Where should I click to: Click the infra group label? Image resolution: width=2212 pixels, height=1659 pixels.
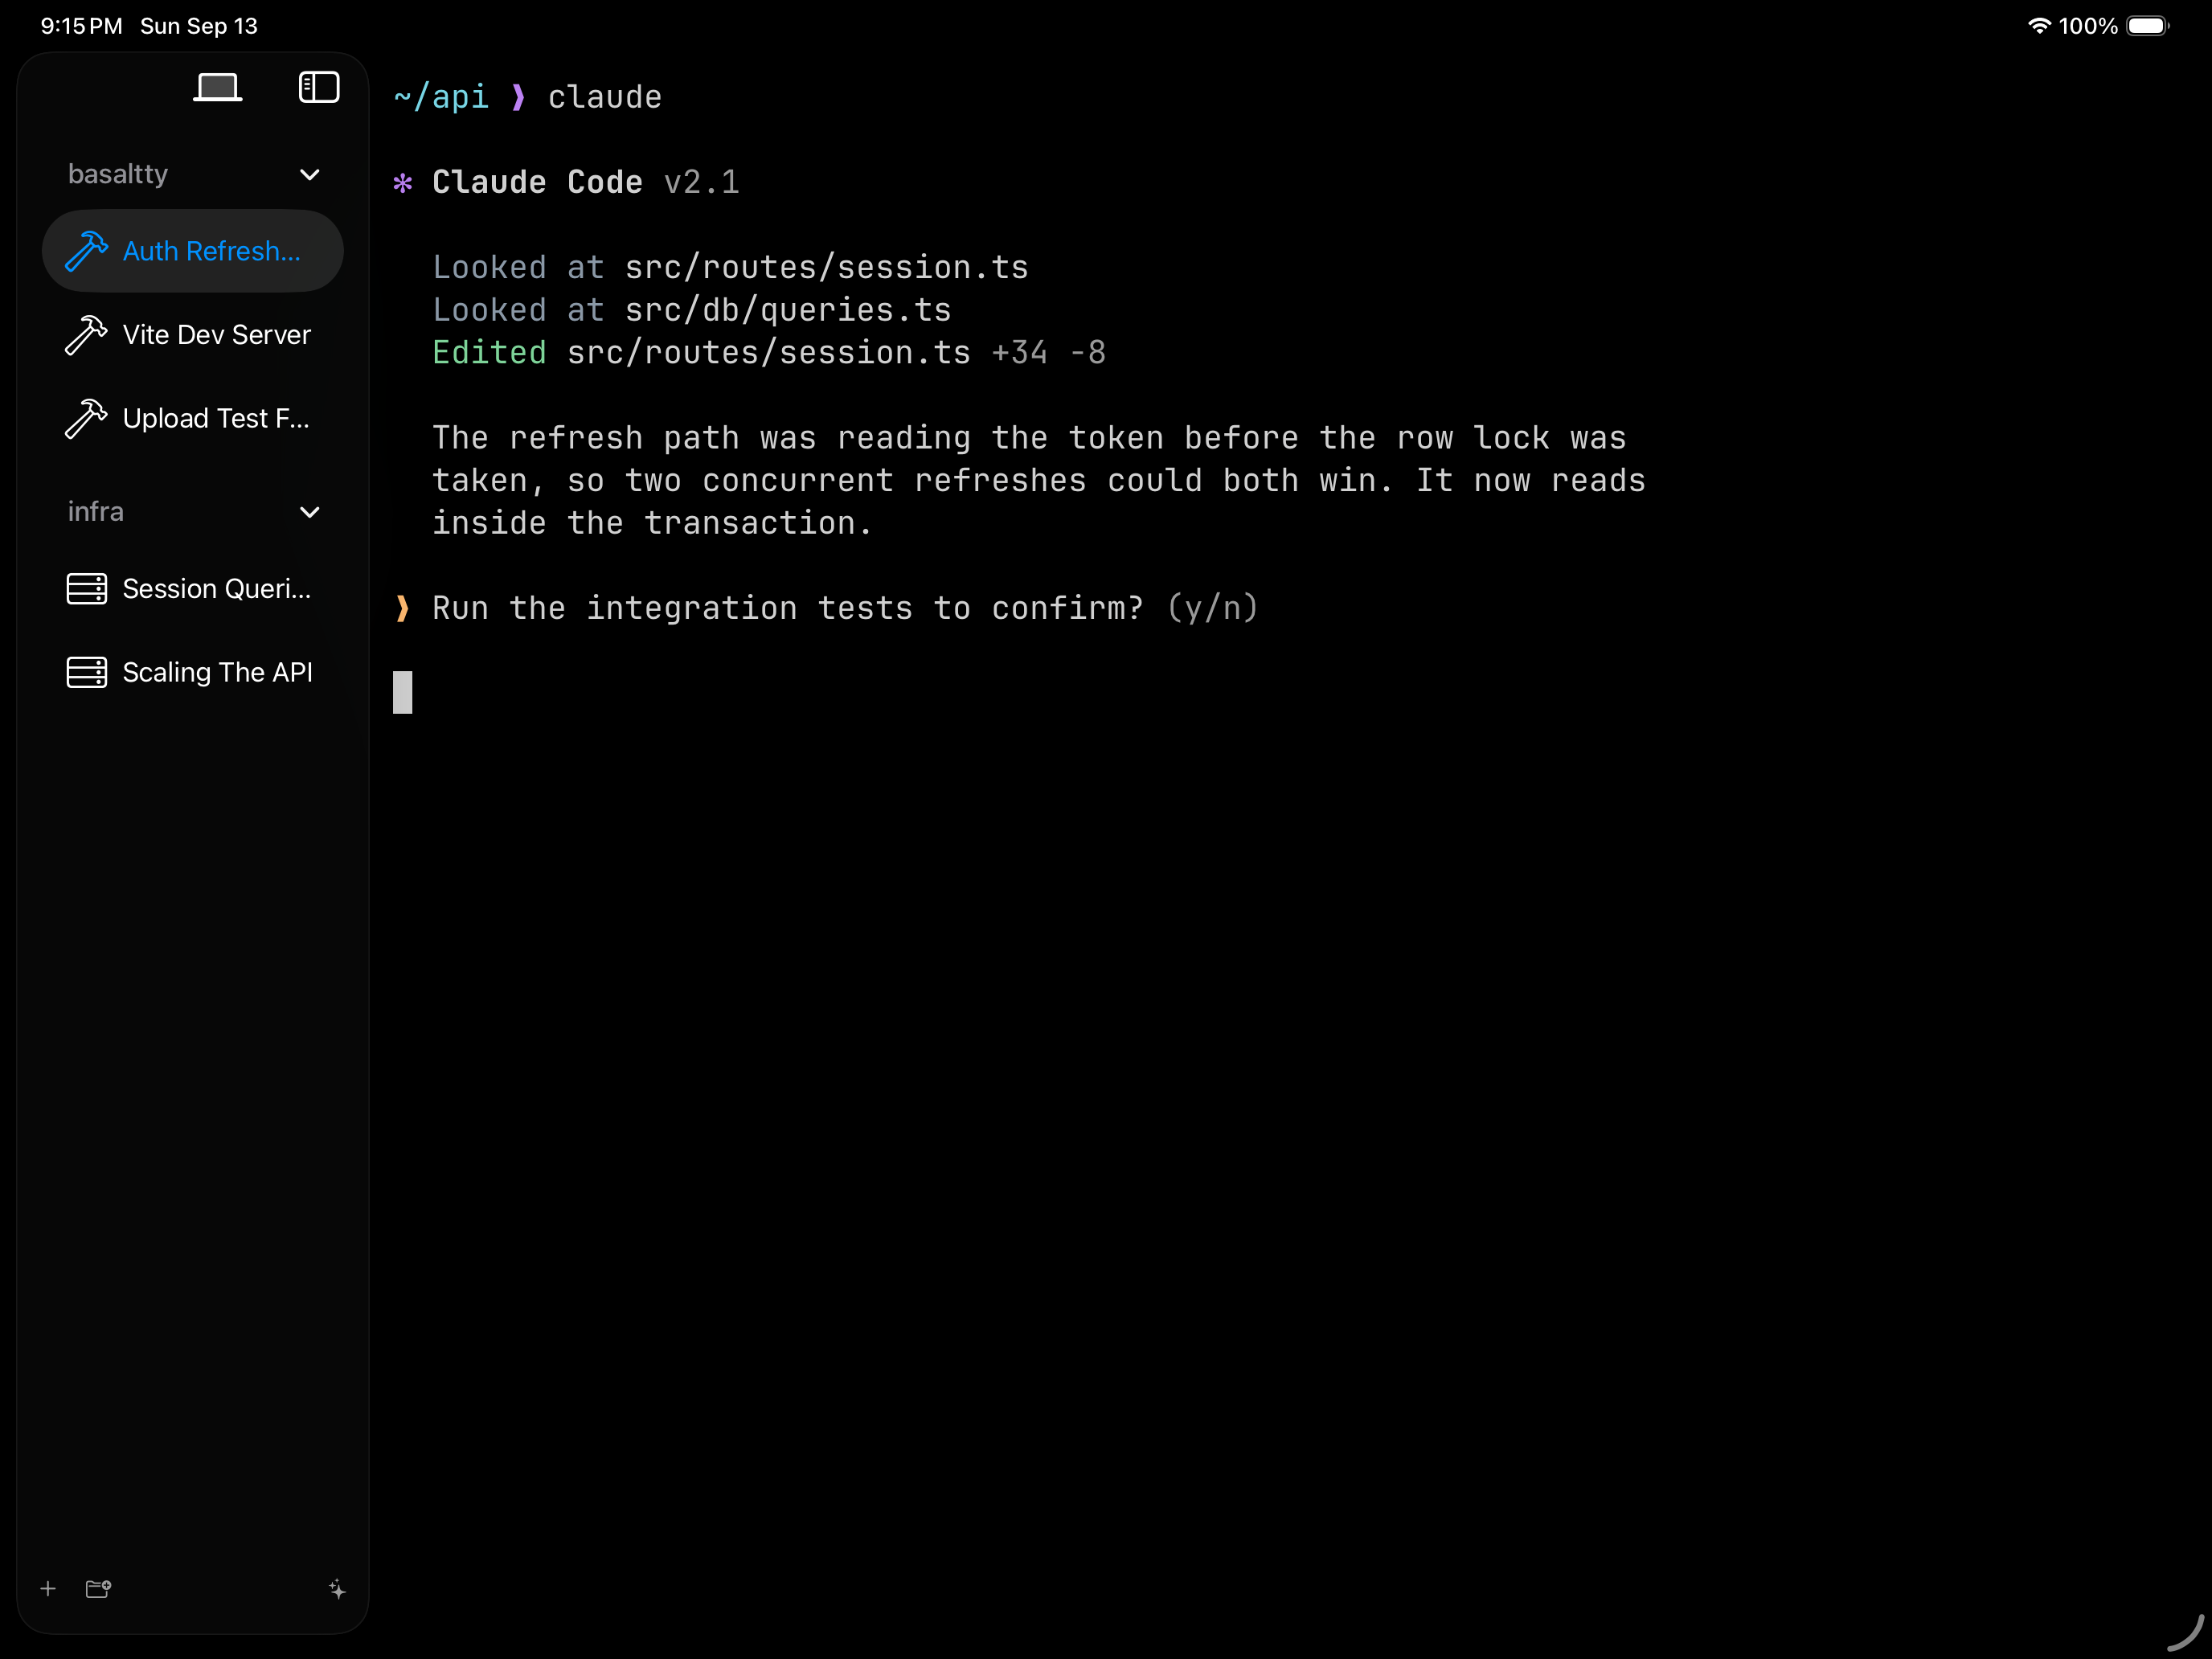(96, 511)
